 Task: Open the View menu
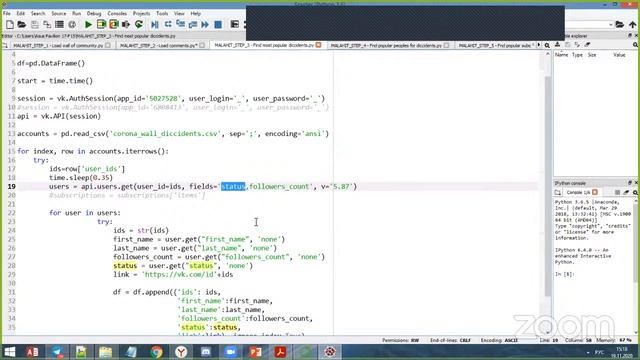coord(179,13)
